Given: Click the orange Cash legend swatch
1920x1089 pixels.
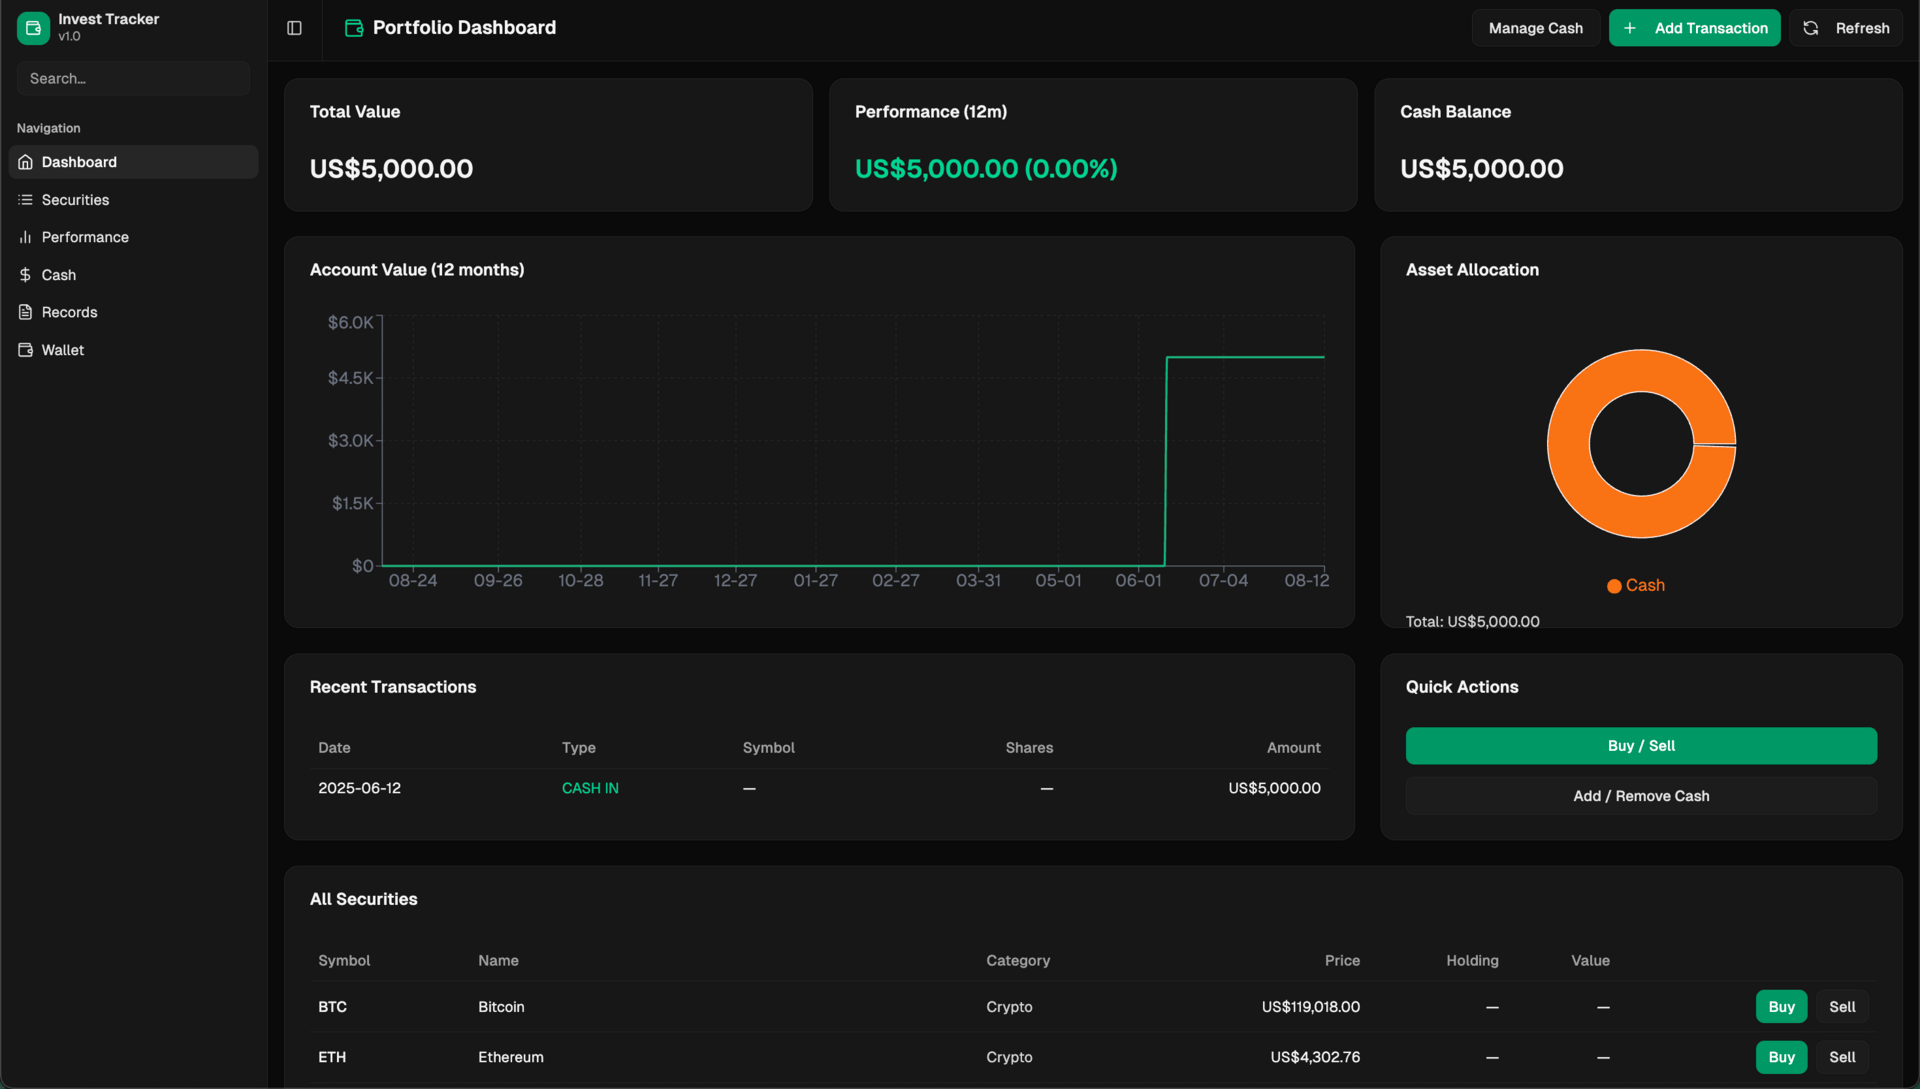Looking at the screenshot, I should point(1614,586).
